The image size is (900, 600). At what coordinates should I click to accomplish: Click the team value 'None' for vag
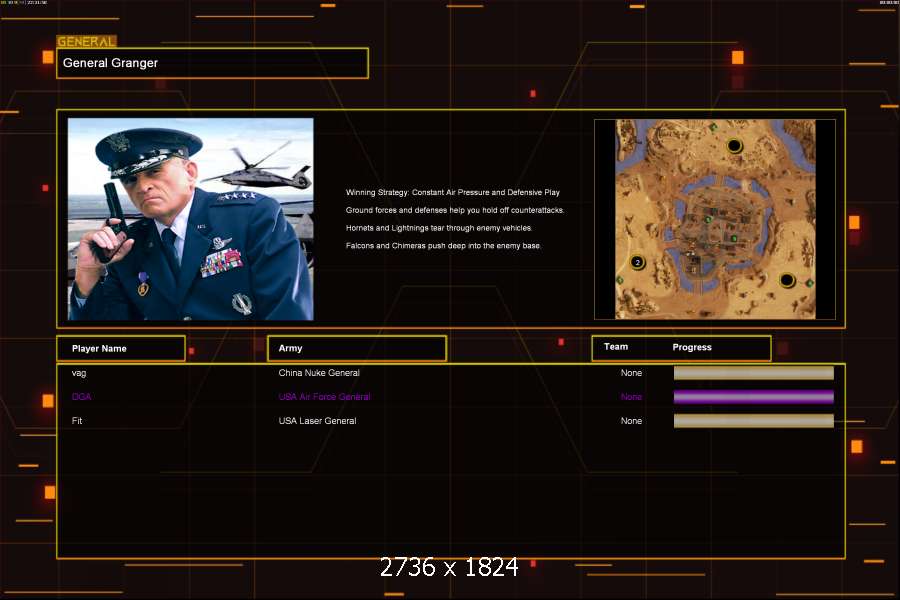[631, 373]
